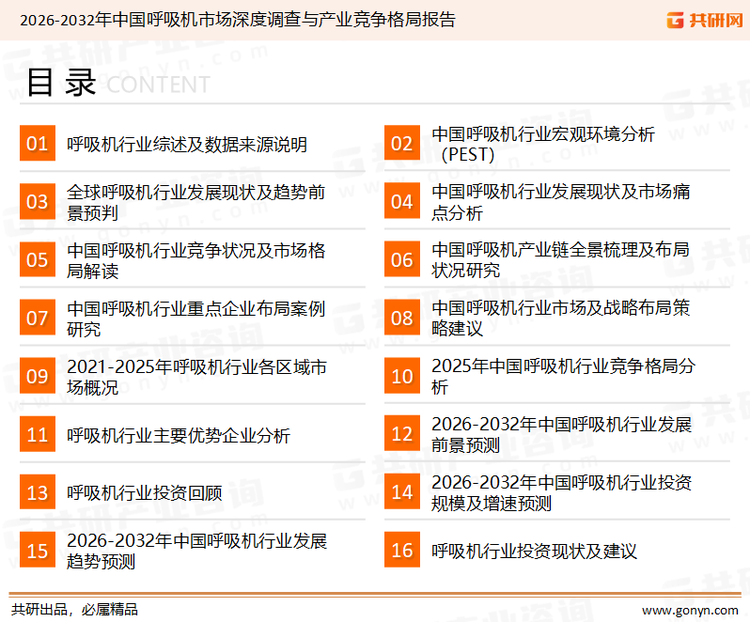750x622 pixels.
Task: Select 呼吸机行业主要优势企业分析 entry
Action: tap(178, 435)
